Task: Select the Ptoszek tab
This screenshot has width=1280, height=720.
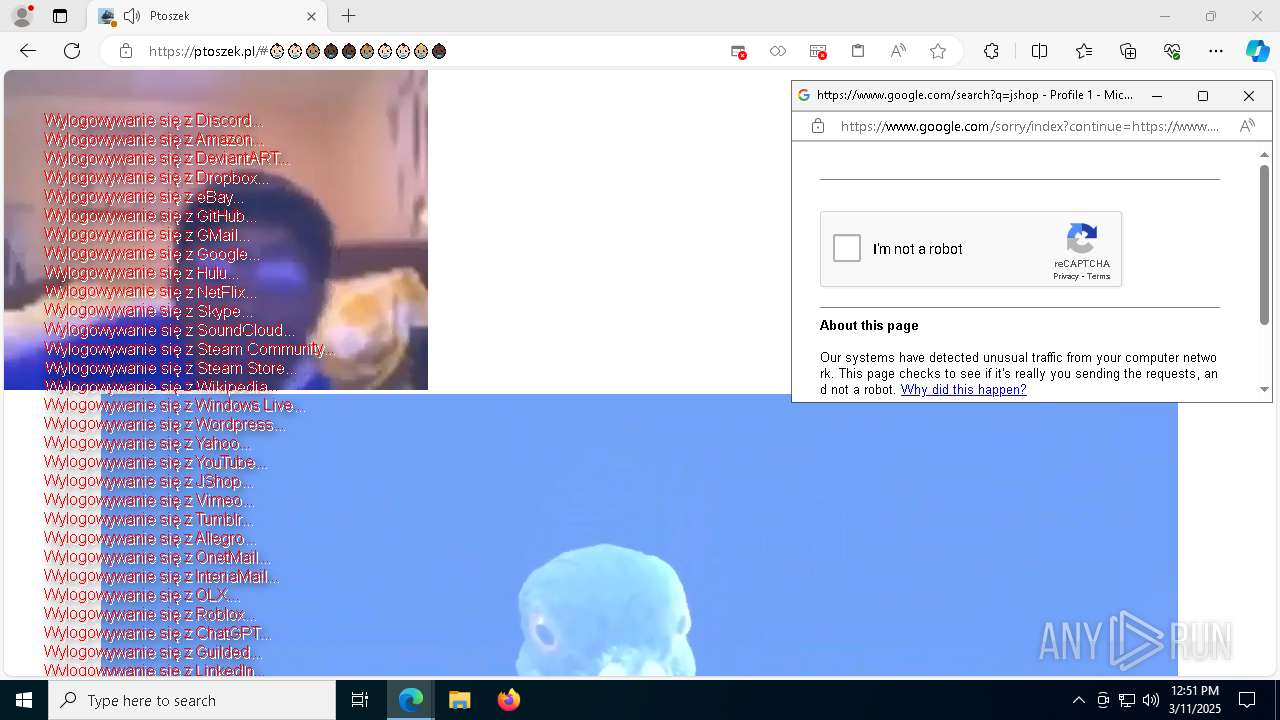Action: pyautogui.click(x=207, y=16)
